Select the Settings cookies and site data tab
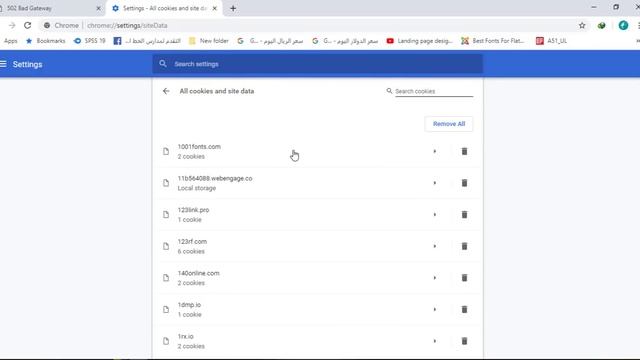 coord(164,8)
